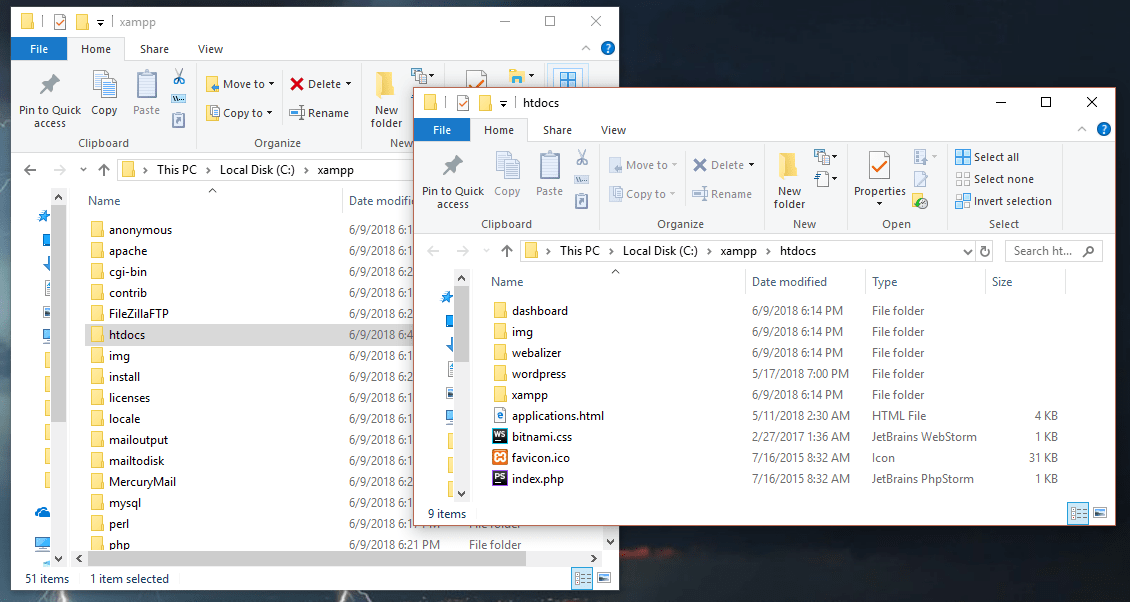Click the Cut scissors icon in xampp window
Viewport: 1130px width, 602px height.
pos(179,76)
